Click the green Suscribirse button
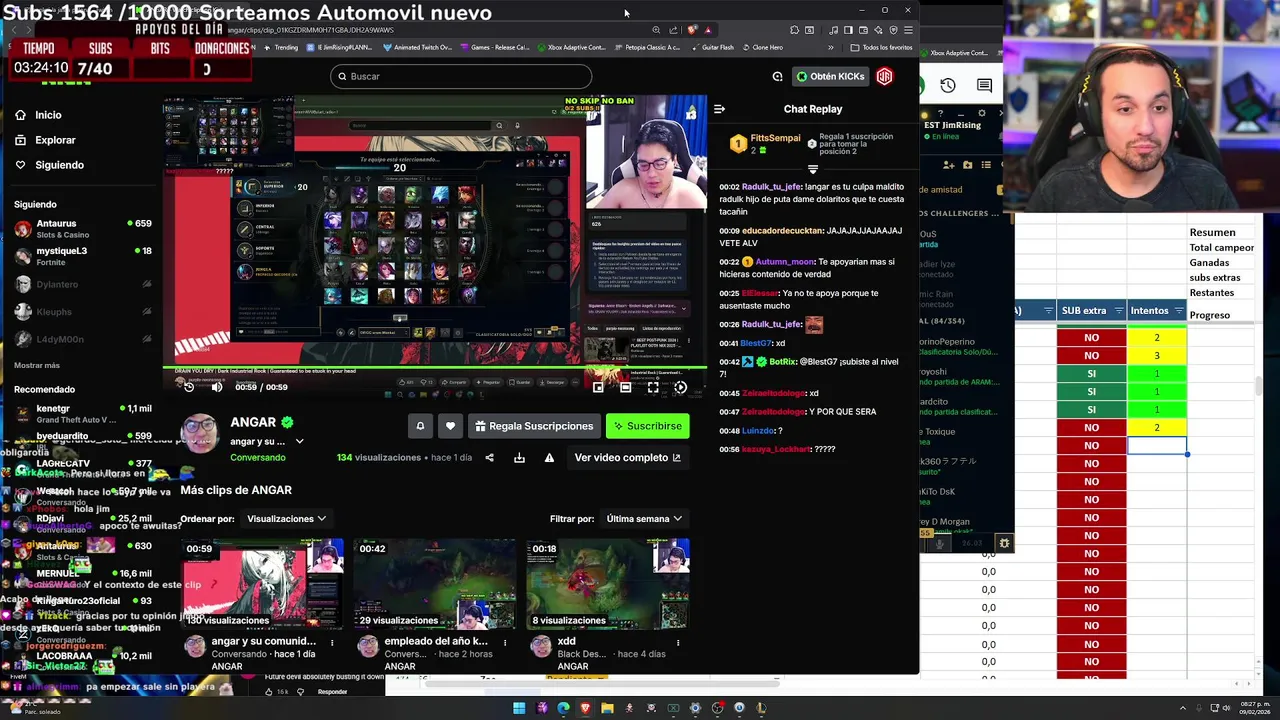Viewport: 1280px width, 720px height. 647,426
